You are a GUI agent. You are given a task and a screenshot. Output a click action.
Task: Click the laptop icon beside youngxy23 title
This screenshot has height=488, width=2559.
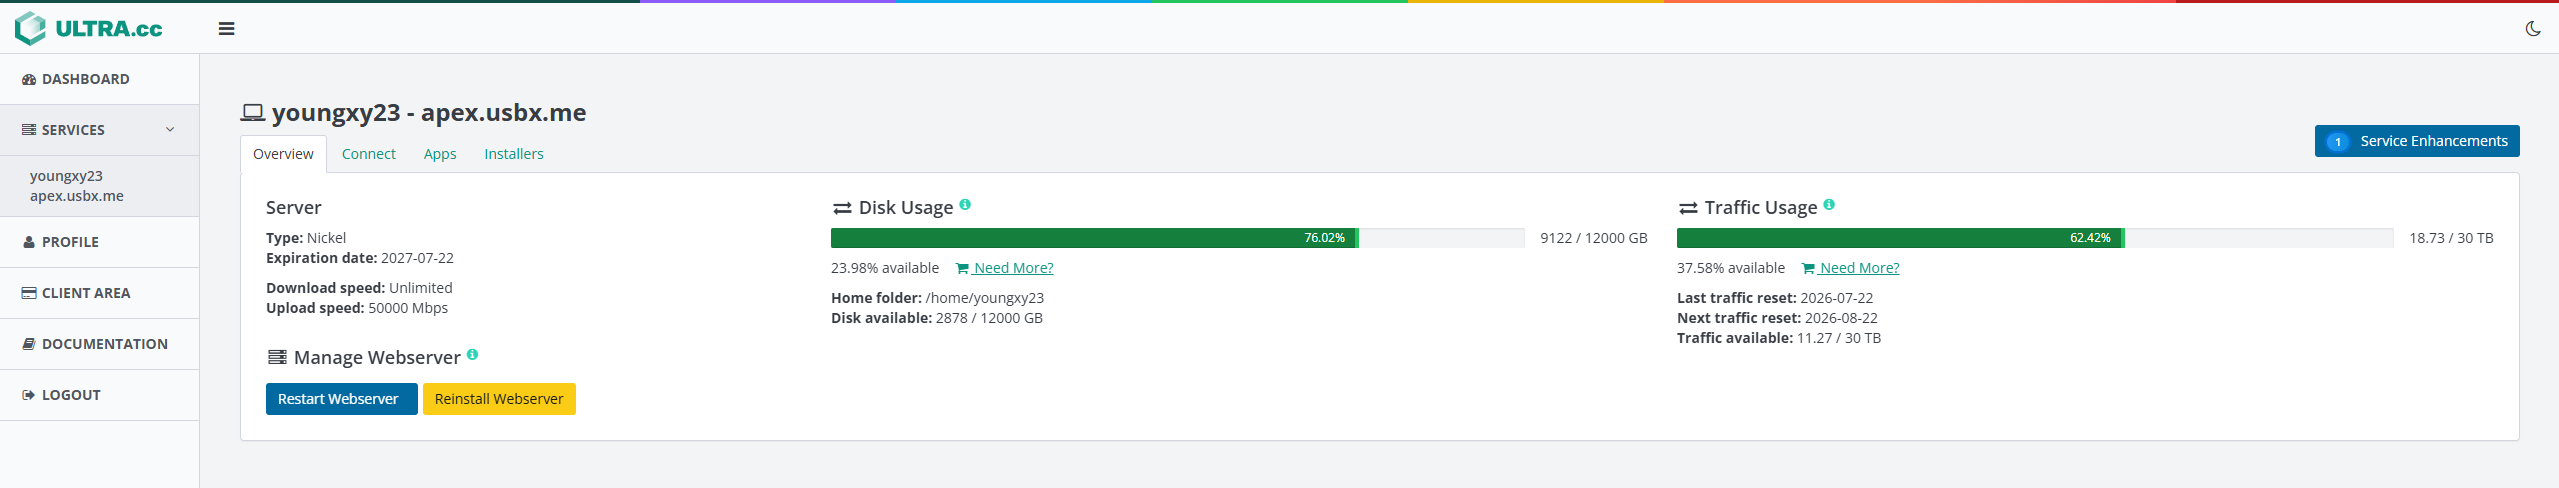tap(253, 113)
